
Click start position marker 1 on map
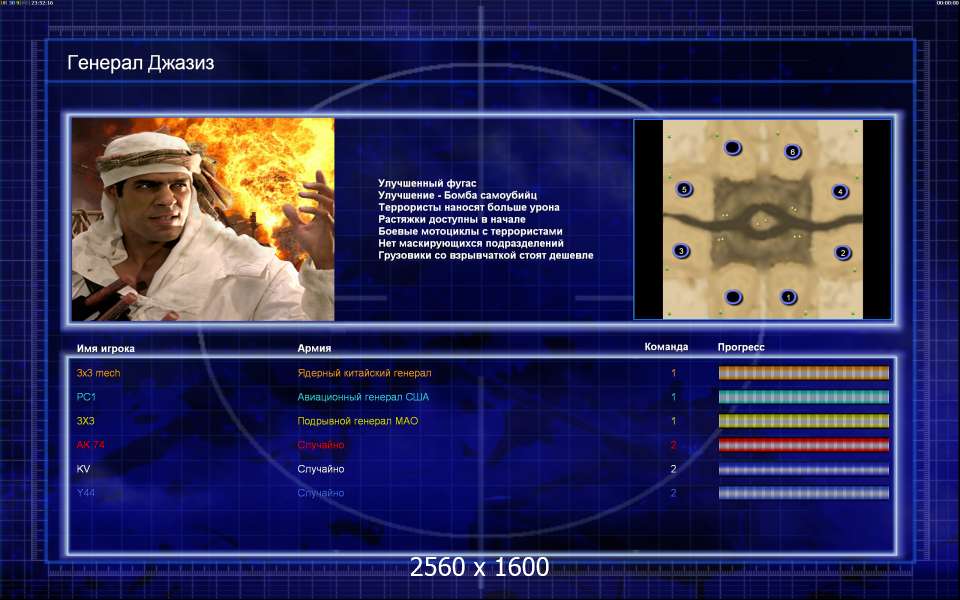click(788, 296)
